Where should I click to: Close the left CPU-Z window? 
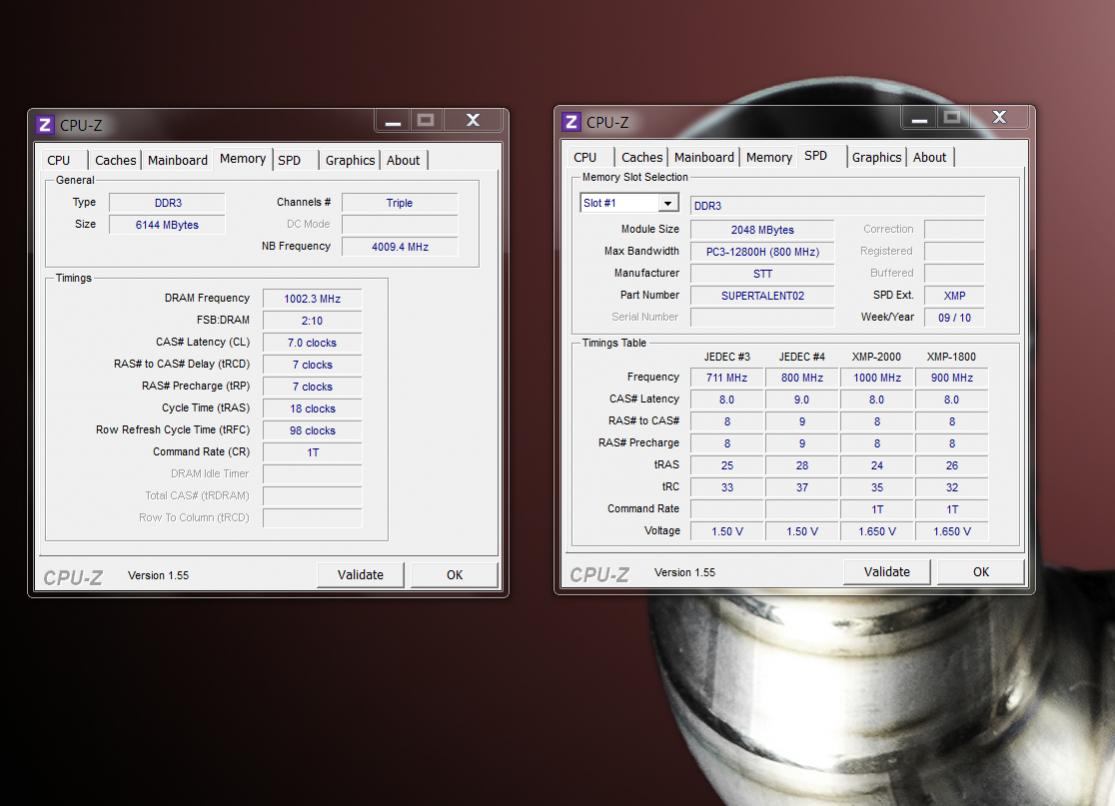click(x=473, y=120)
